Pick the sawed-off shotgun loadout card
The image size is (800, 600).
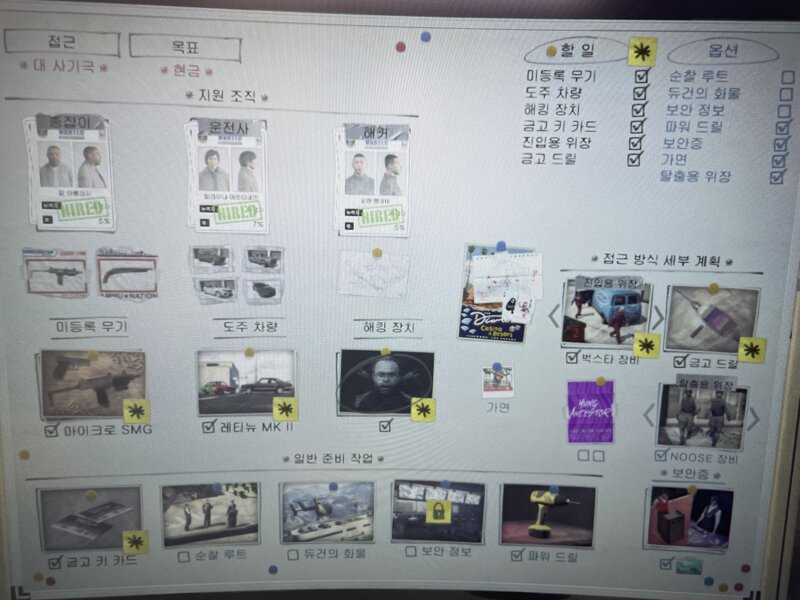pos(127,275)
